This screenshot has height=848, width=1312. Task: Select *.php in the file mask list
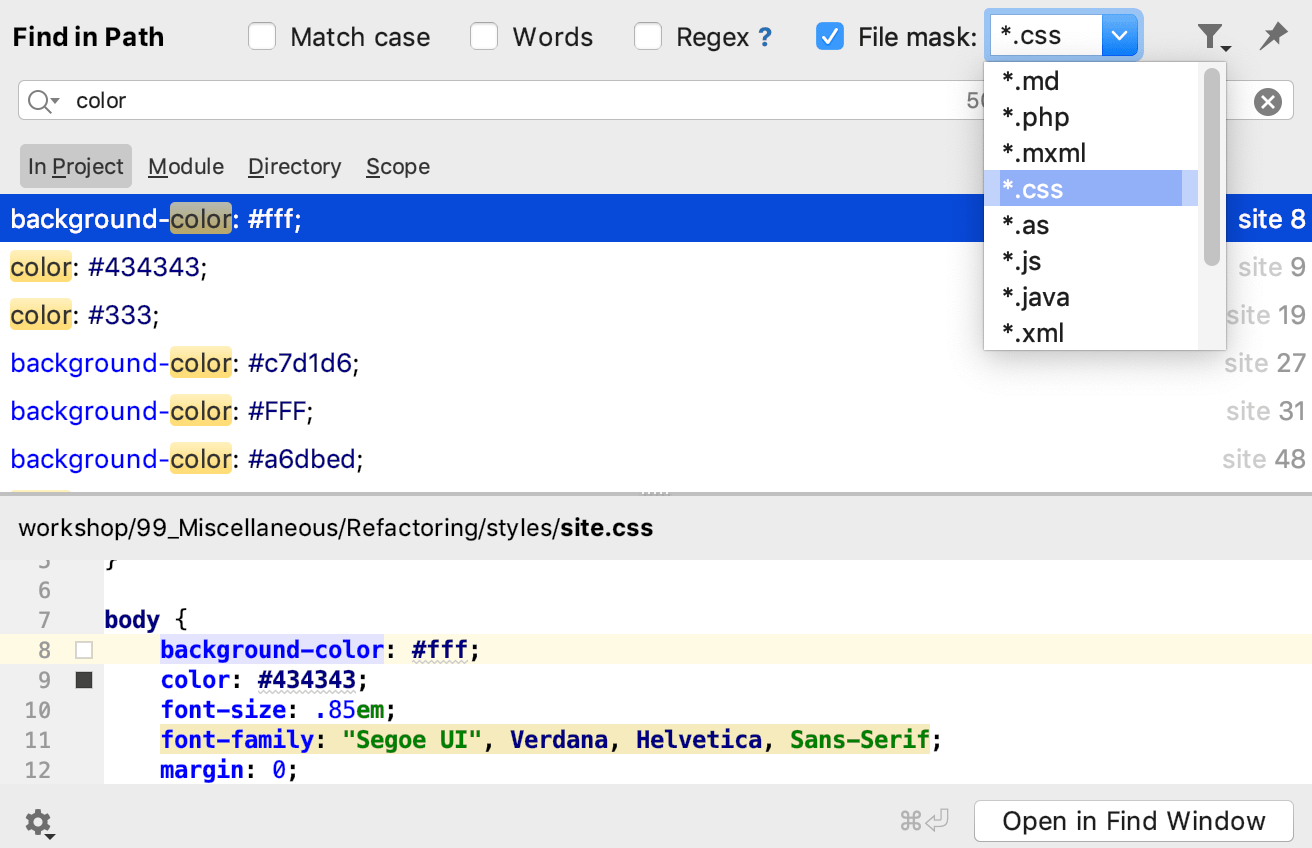[1092, 117]
